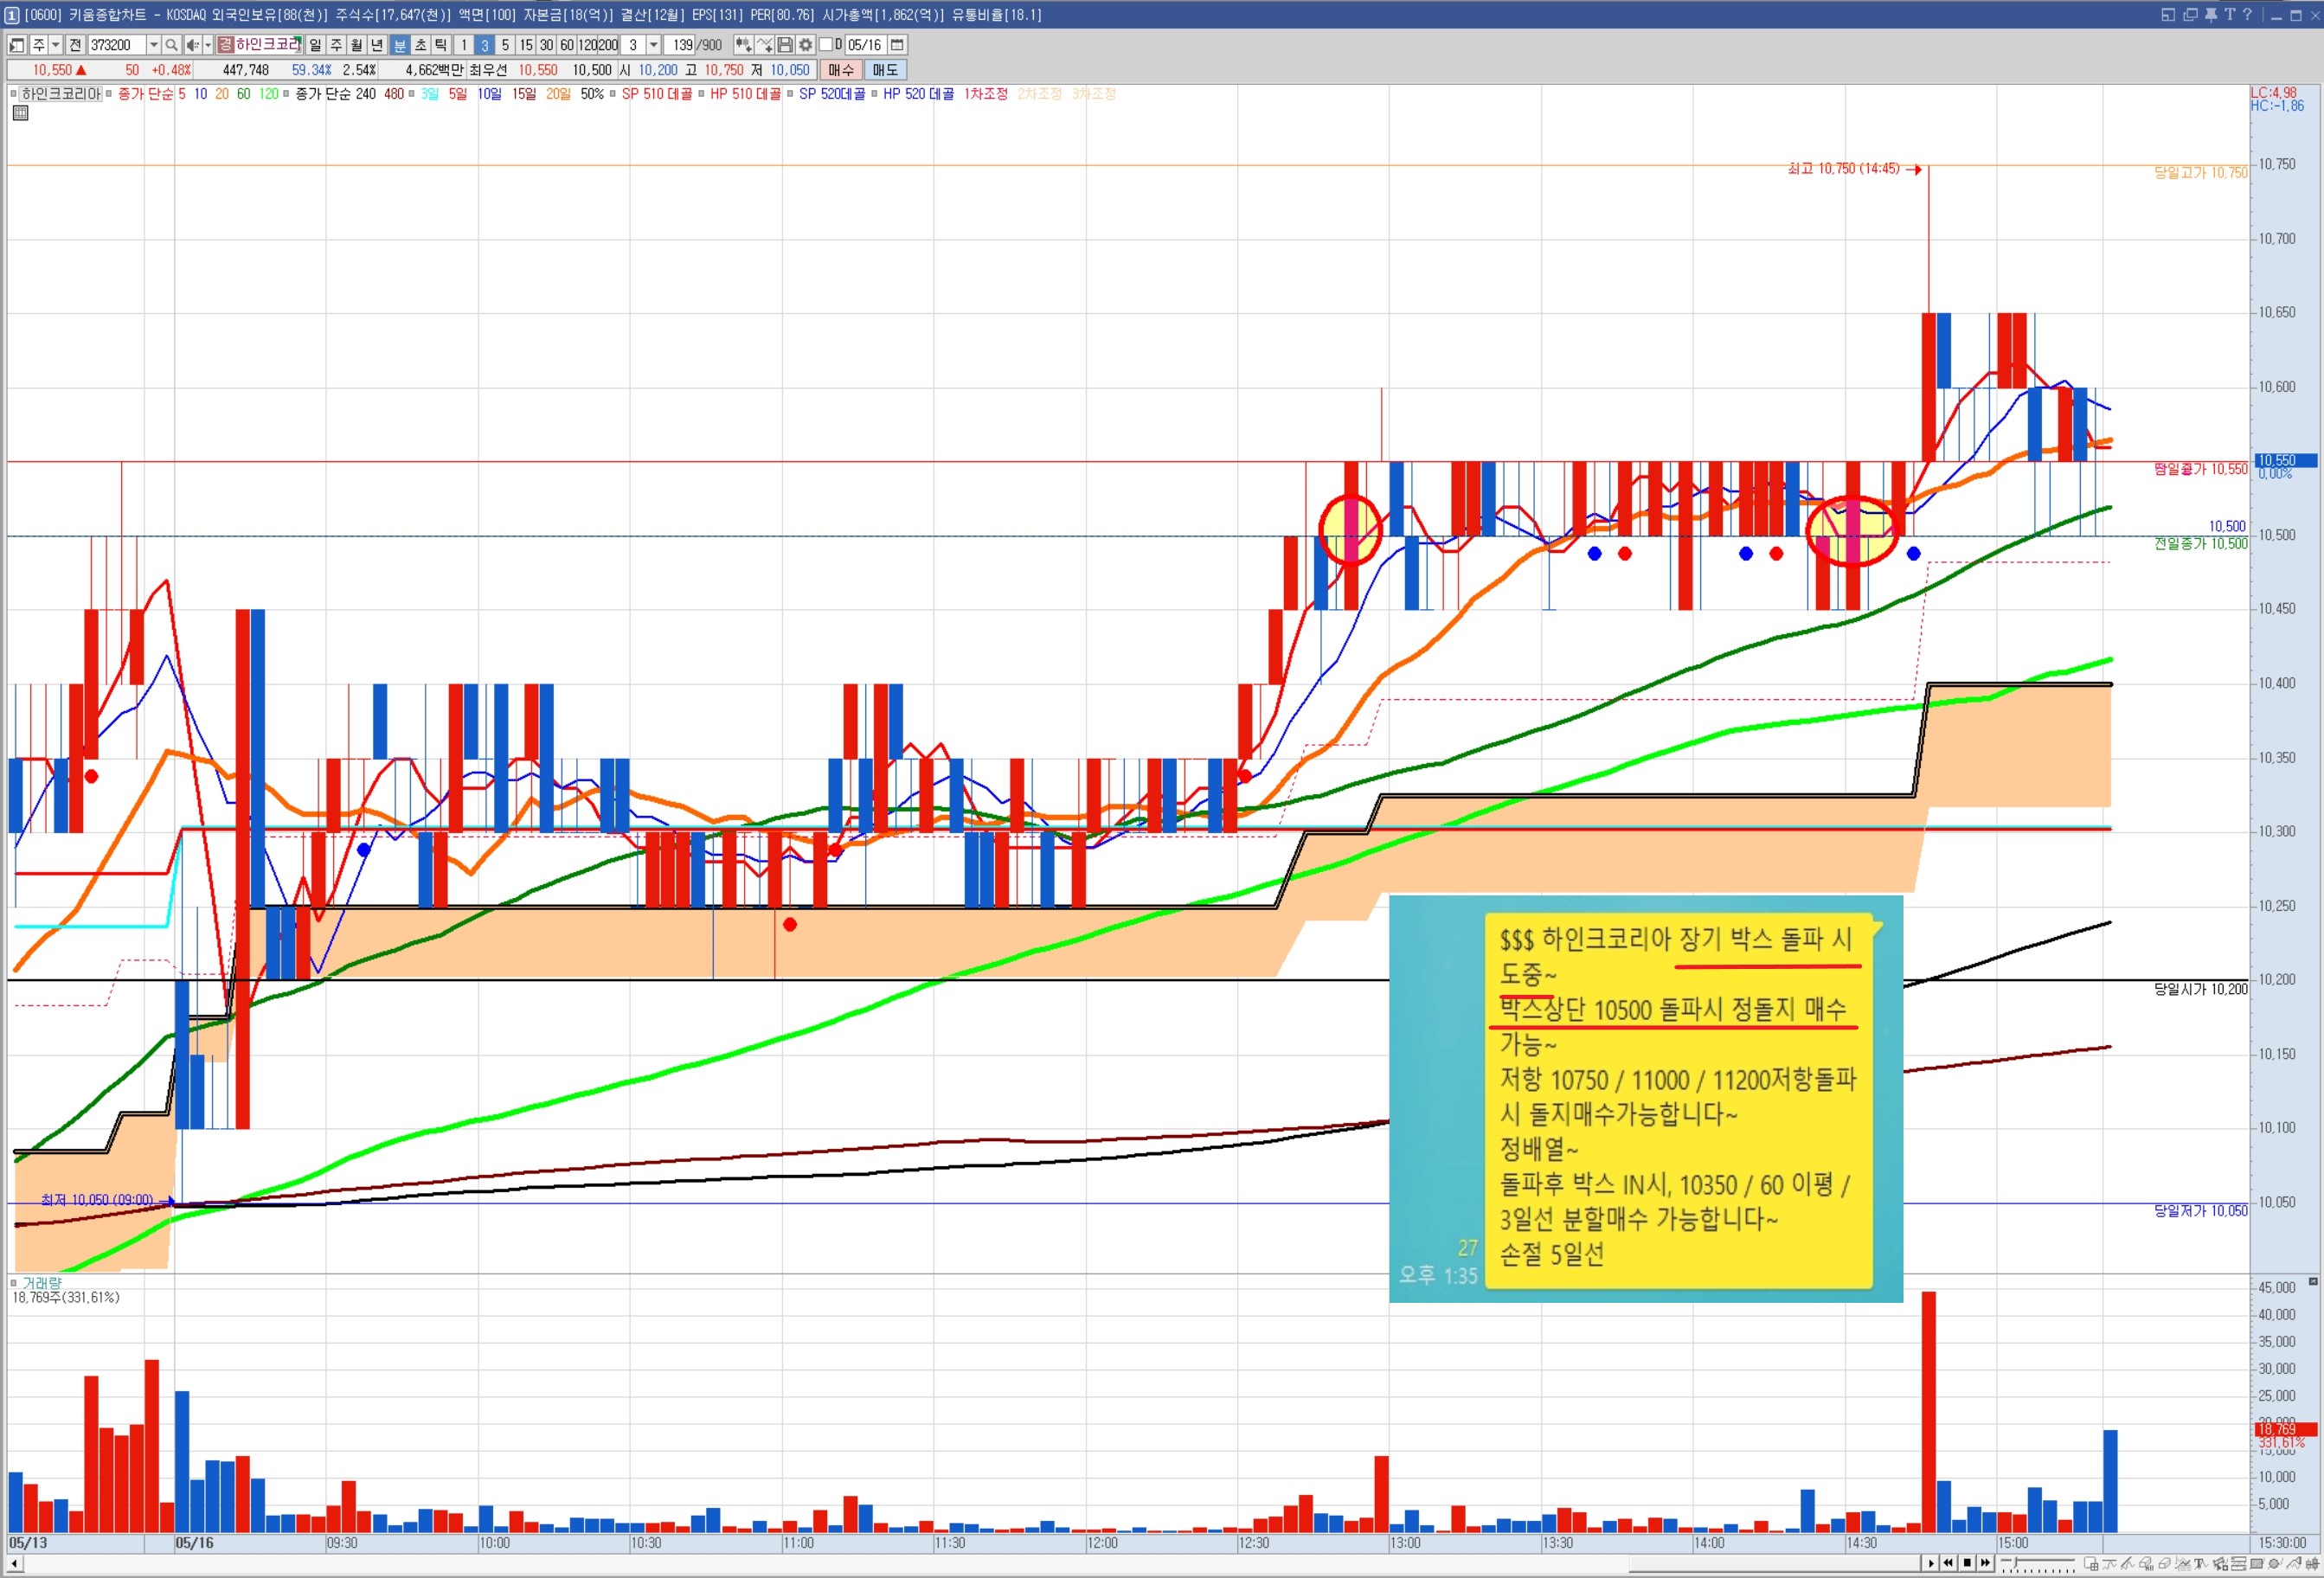Expand the stock code 373200 dropdown

click(x=153, y=45)
